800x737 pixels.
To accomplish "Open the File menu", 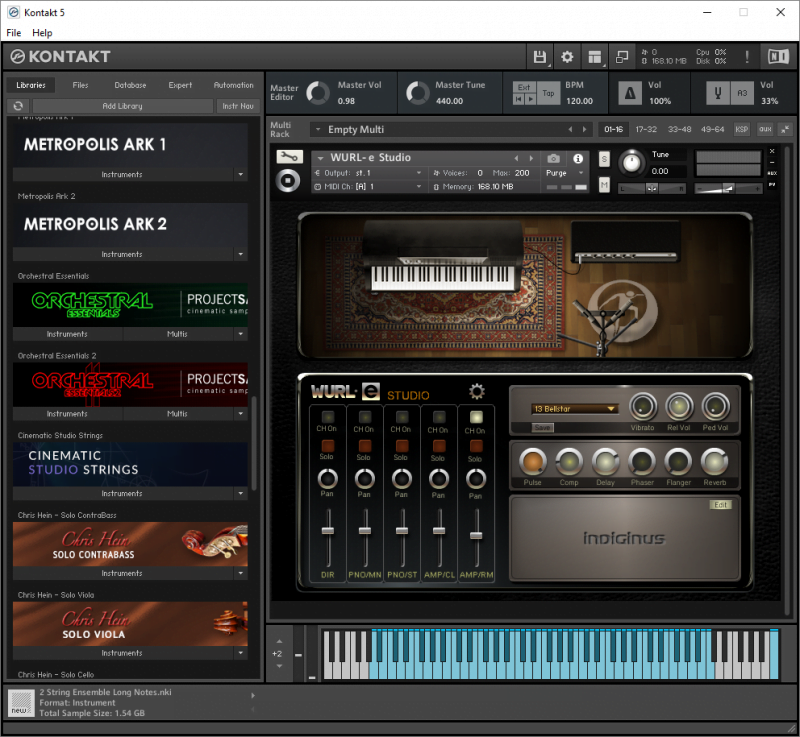I will point(14,33).
